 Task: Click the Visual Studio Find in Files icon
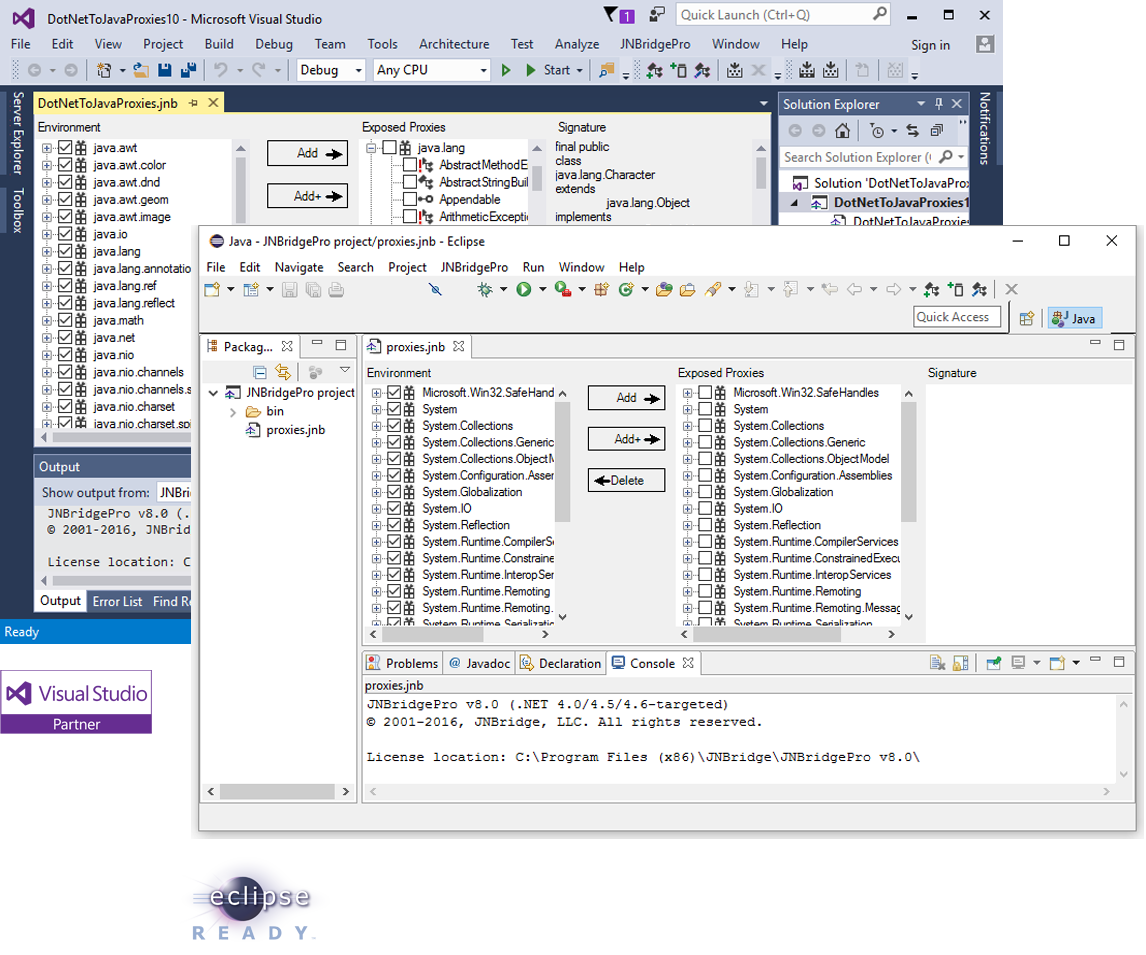tap(607, 70)
